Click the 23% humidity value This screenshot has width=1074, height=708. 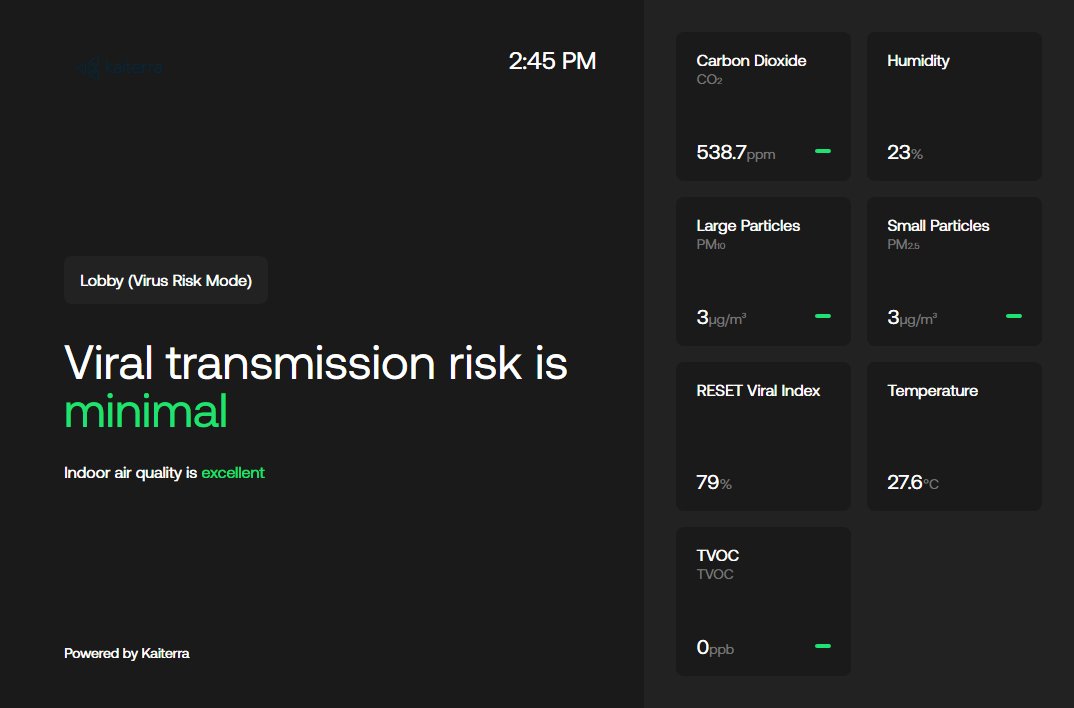[x=905, y=152]
